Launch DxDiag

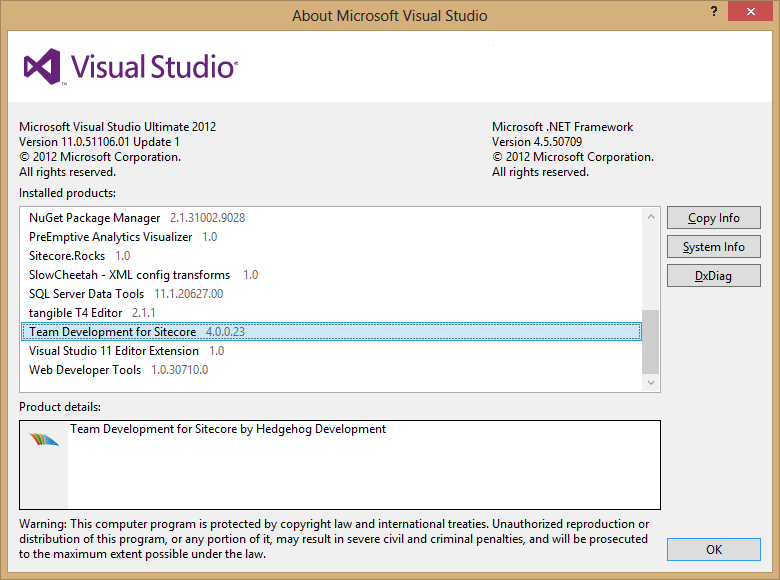point(713,276)
